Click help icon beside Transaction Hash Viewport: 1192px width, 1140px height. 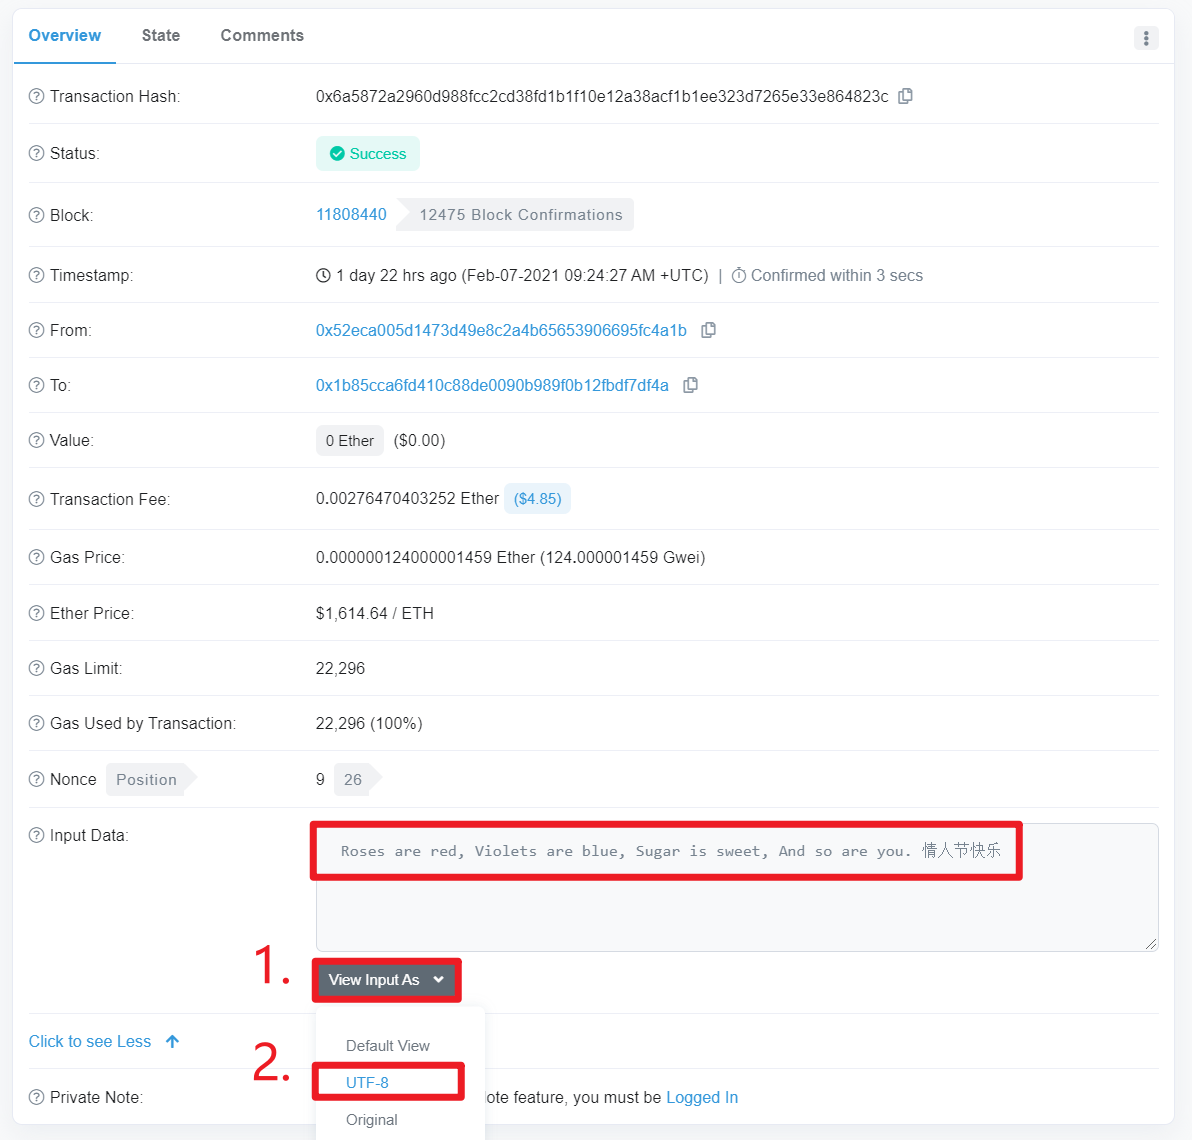click(37, 96)
